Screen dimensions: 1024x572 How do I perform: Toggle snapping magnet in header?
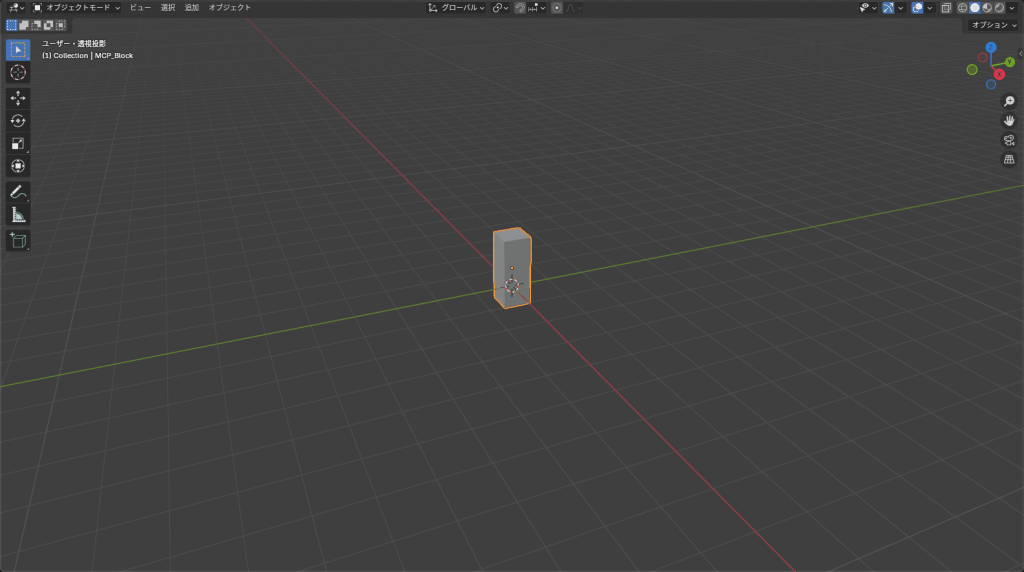[x=520, y=8]
